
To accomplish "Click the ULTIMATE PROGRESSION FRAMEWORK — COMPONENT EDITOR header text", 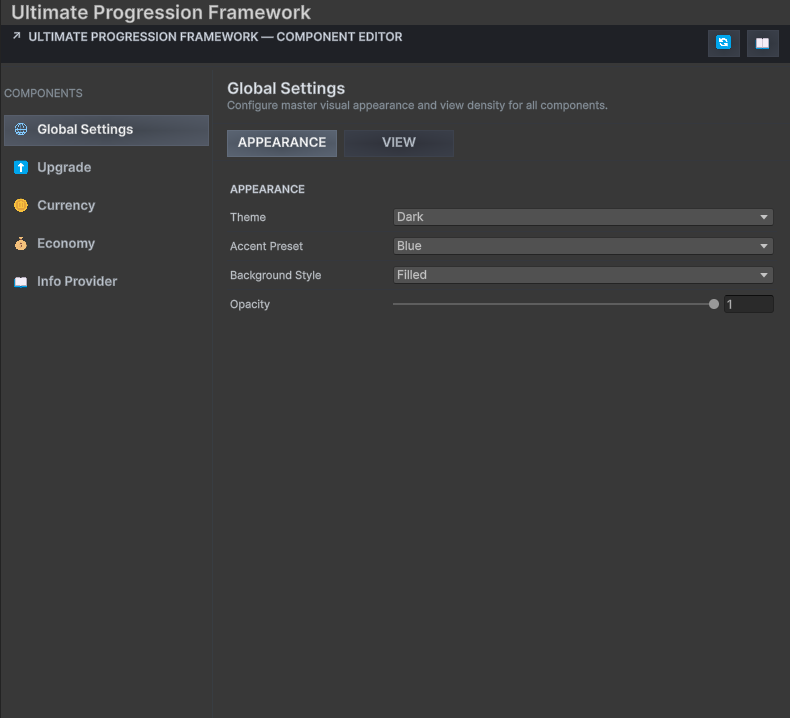I will [x=215, y=37].
